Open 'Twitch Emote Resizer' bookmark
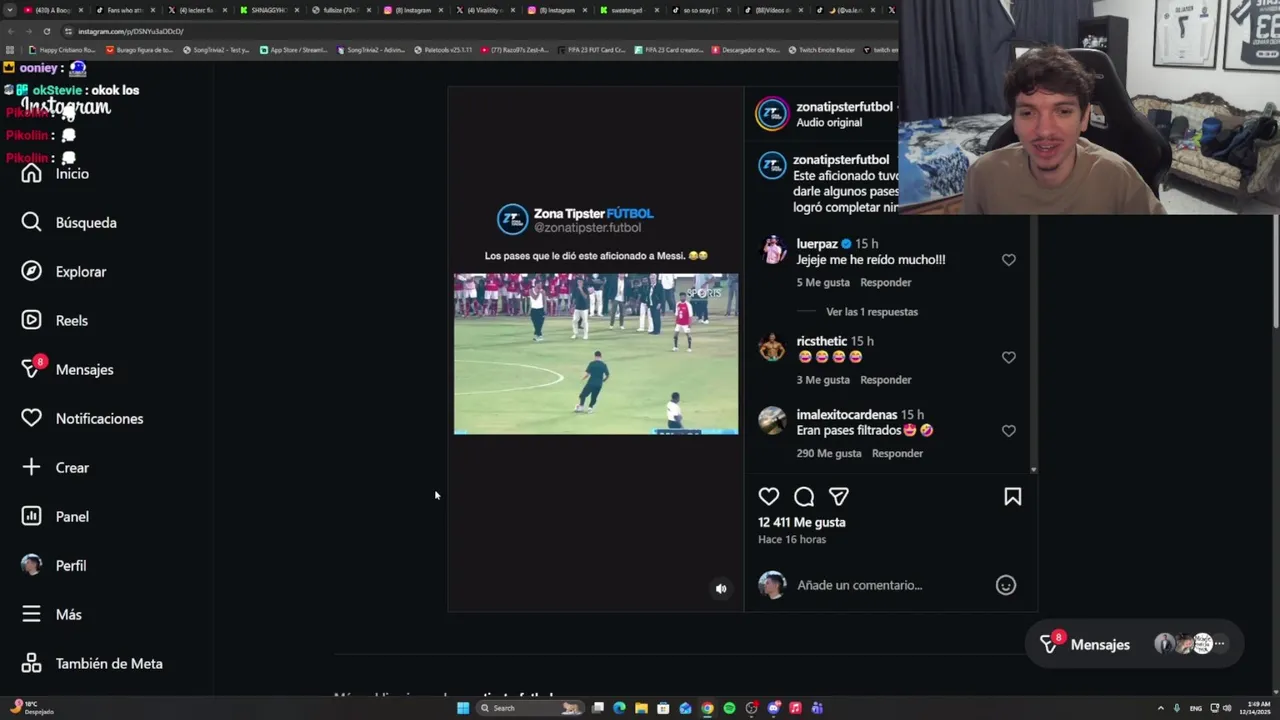1280x720 pixels. (x=821, y=50)
